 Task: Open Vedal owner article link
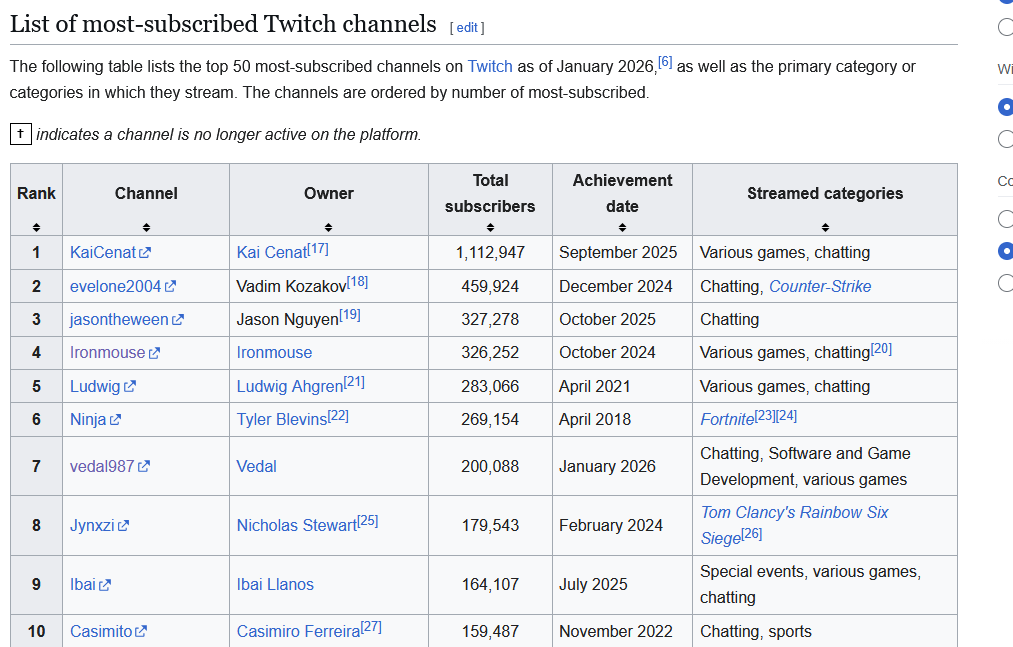pyautogui.click(x=256, y=467)
